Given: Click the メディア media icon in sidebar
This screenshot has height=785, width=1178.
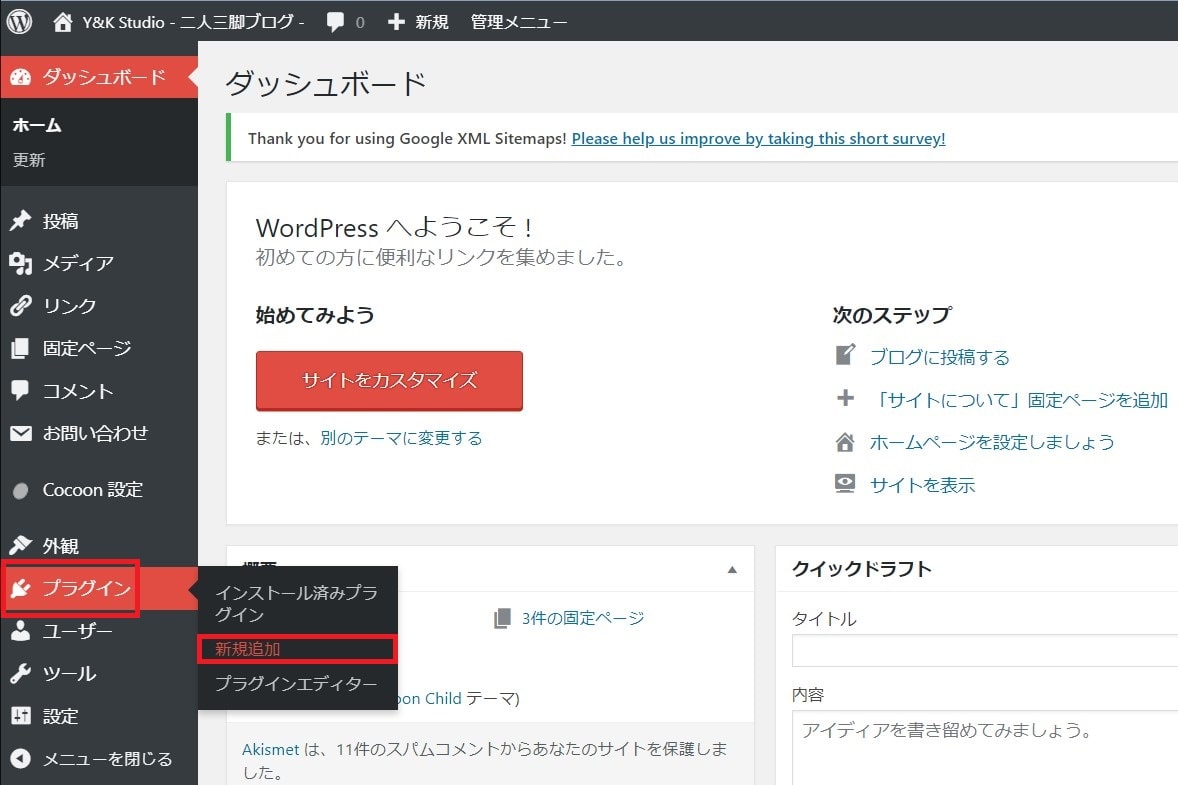Looking at the screenshot, I should point(21,264).
